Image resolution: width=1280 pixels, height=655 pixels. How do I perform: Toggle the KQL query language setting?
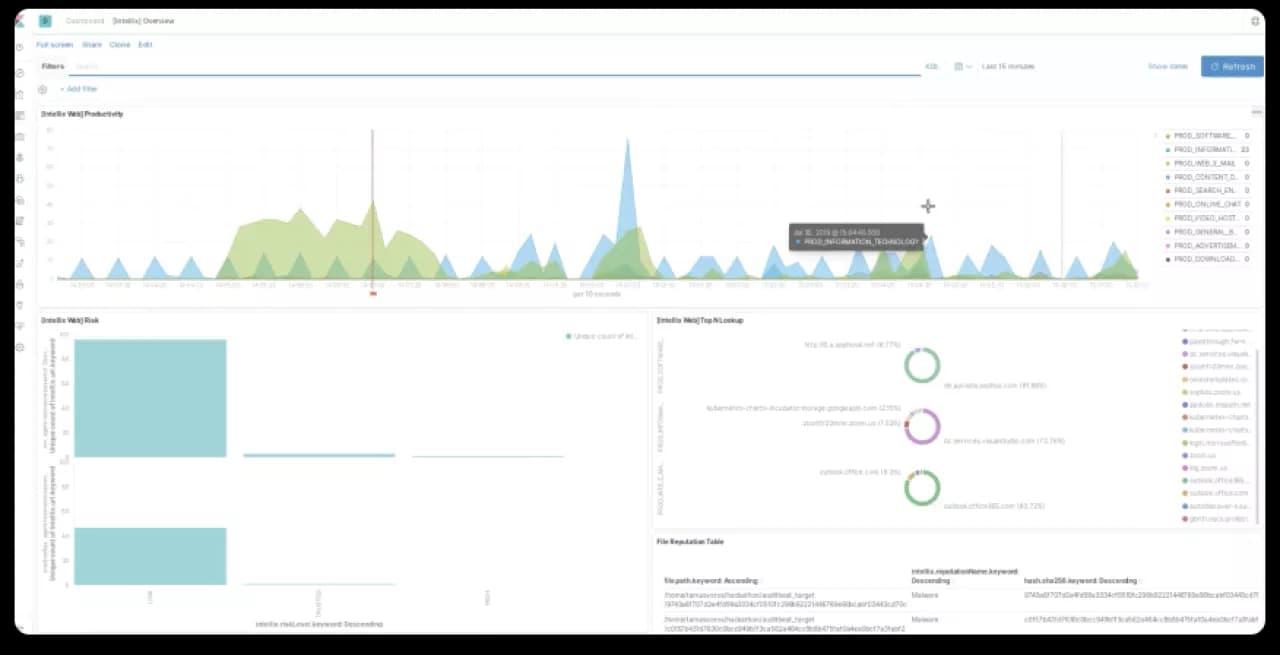pos(932,66)
